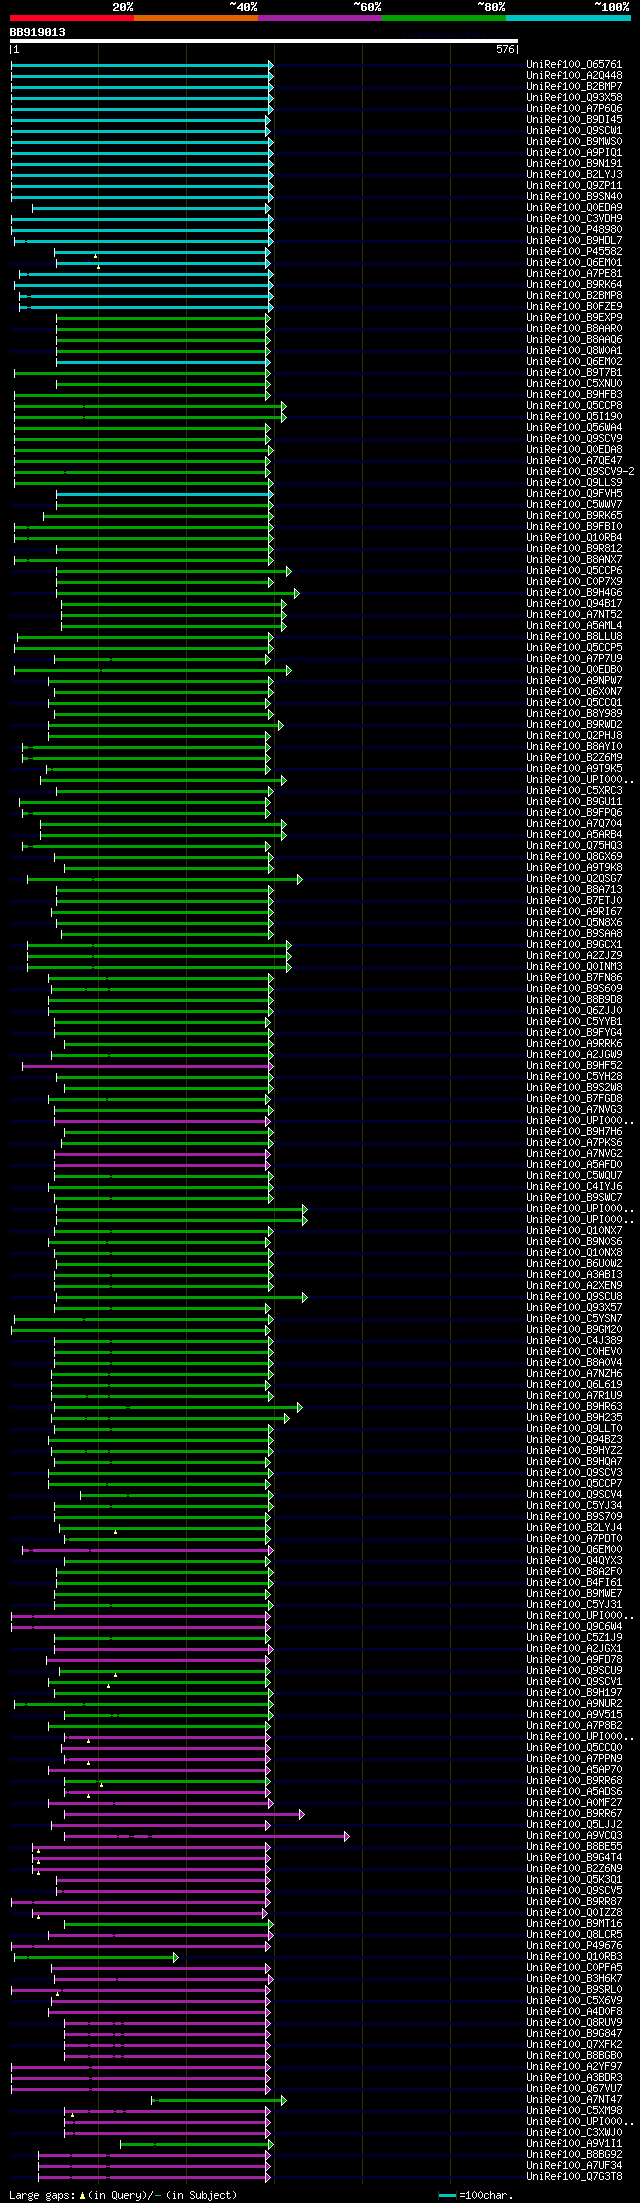Viewport: 640px width, 2203px height.
Task: Select alignment label UniRef100_Q9FVH5
Action: click(574, 493)
